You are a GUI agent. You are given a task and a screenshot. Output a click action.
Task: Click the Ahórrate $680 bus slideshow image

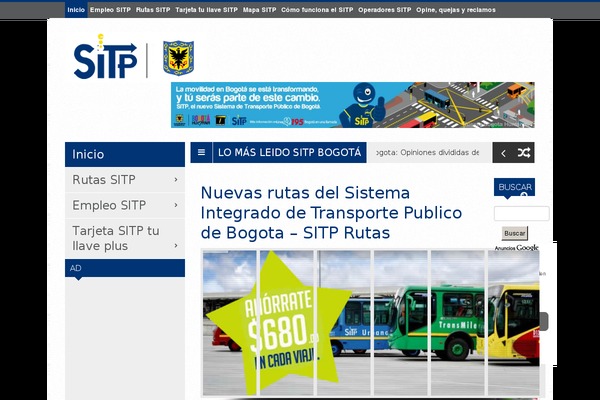(371, 323)
